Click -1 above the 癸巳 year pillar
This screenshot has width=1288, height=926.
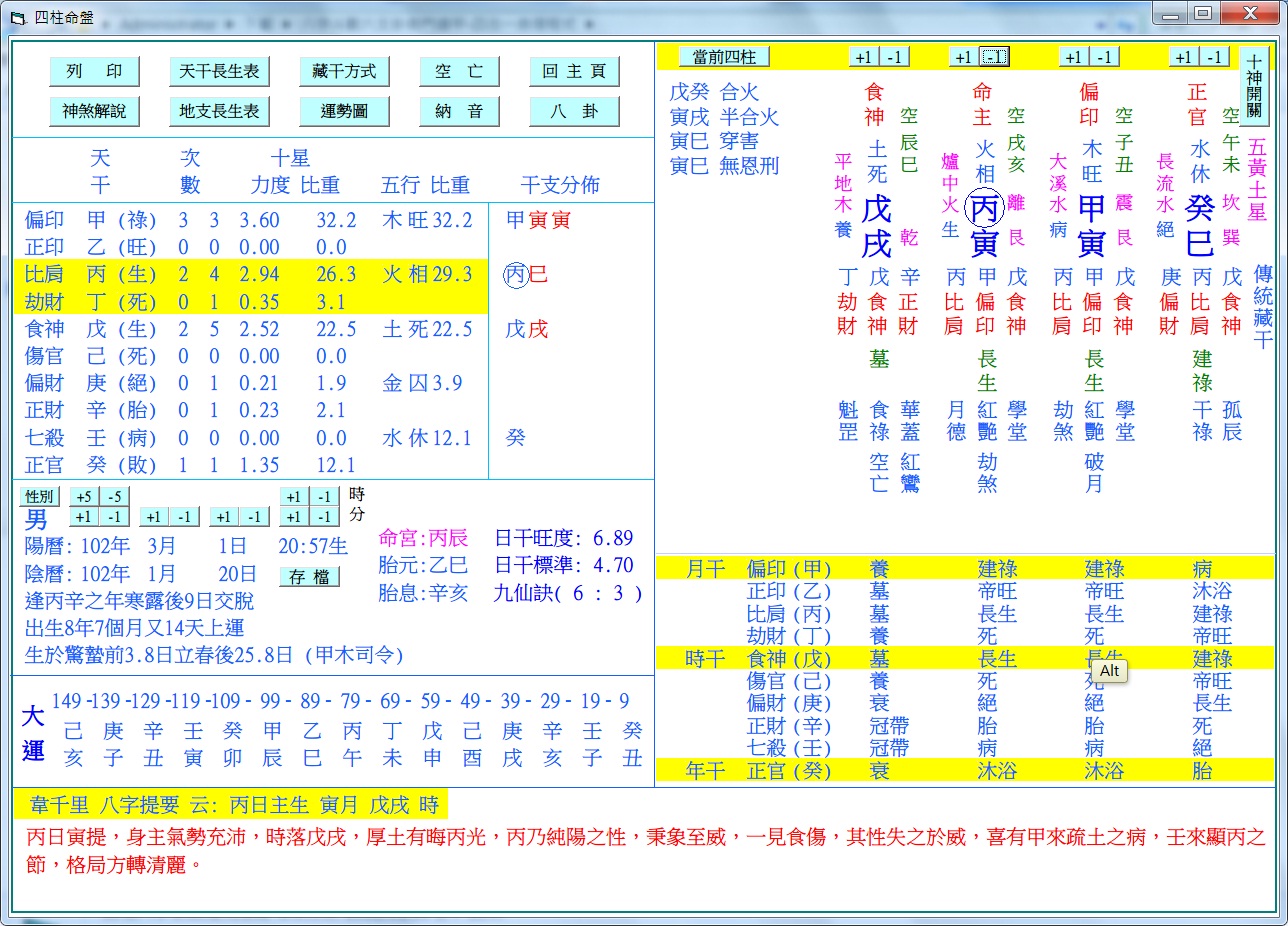pos(1214,57)
